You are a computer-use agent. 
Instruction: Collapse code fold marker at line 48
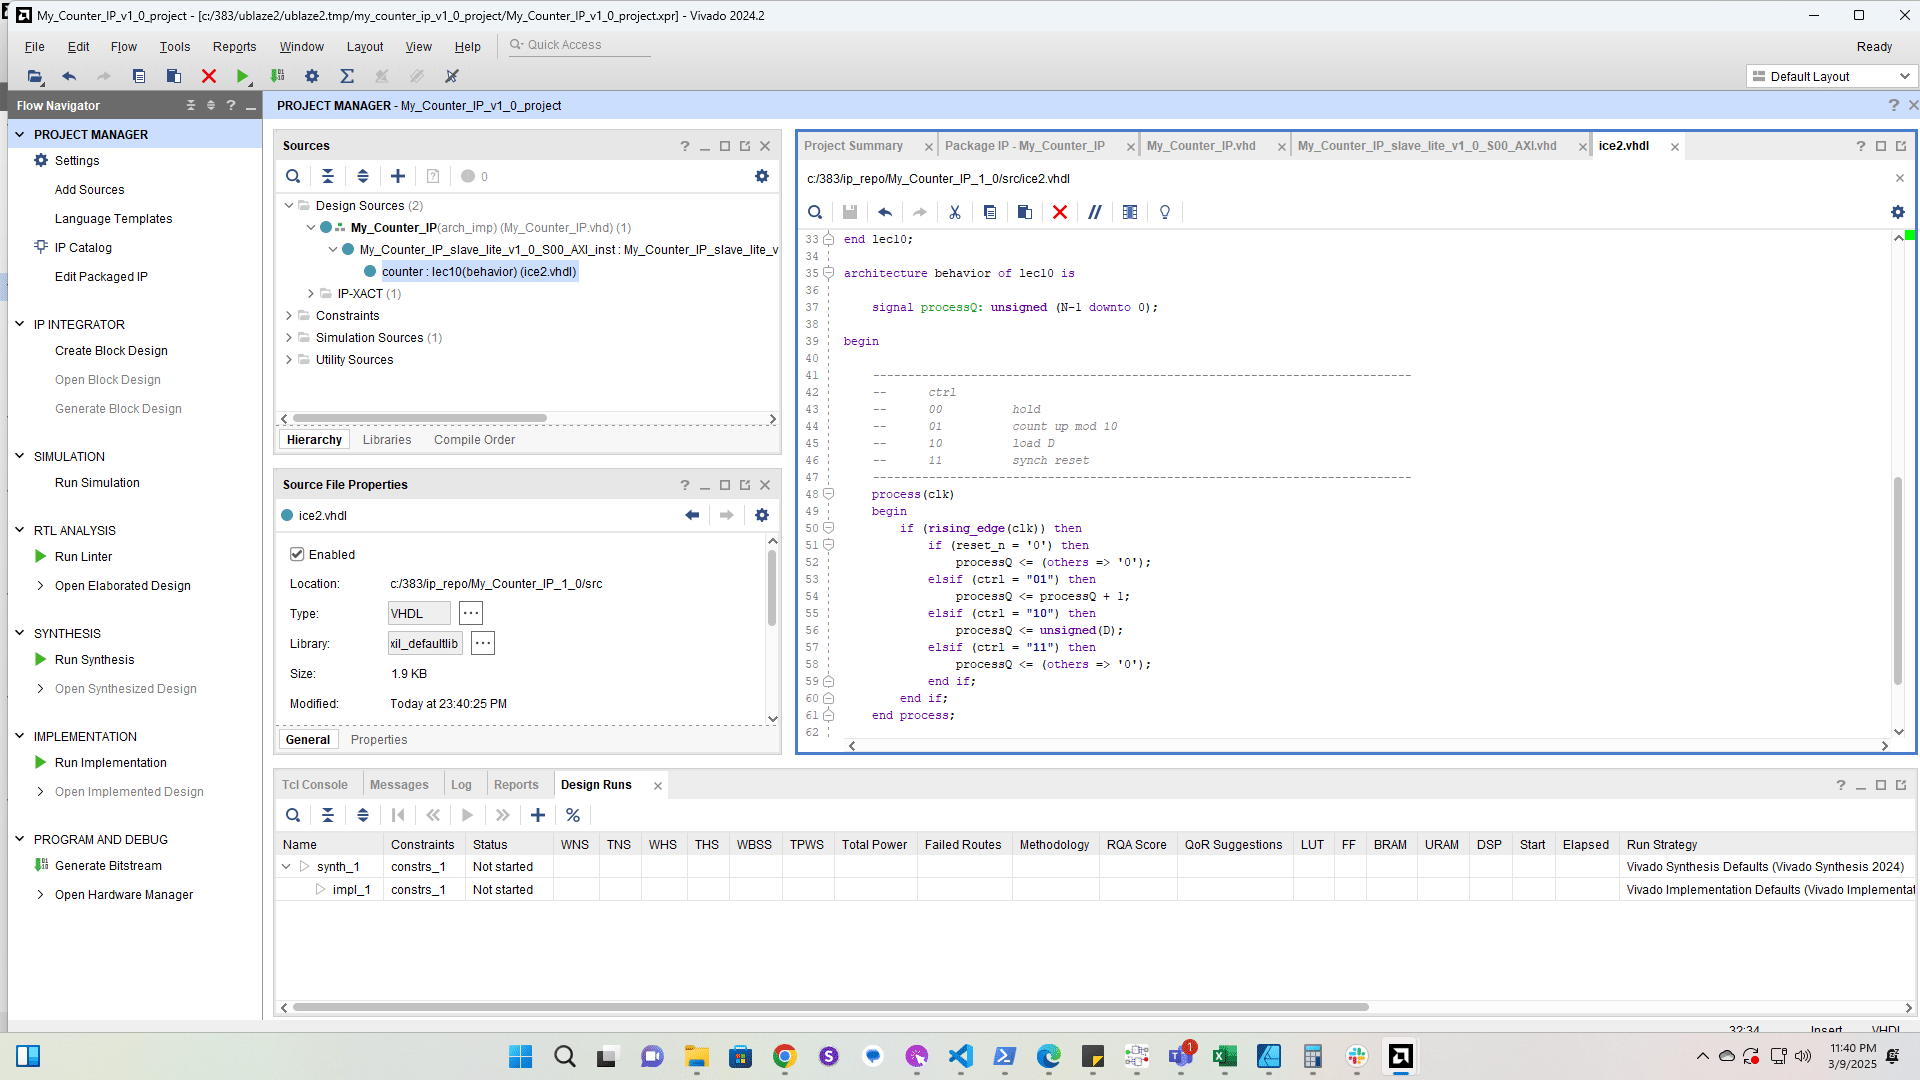(828, 494)
